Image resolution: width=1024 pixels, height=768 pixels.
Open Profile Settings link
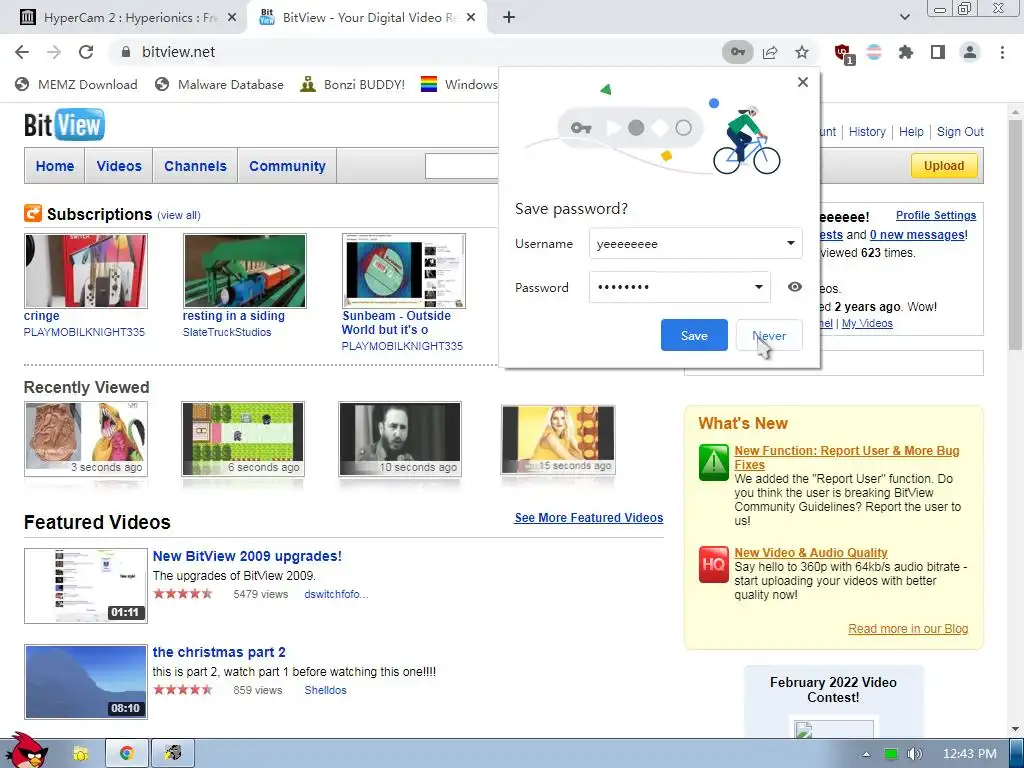pos(936,216)
